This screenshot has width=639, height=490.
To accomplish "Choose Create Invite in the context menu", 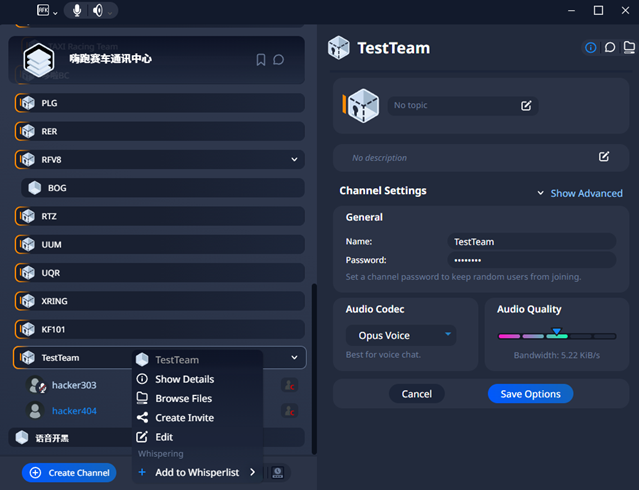I will (x=184, y=418).
